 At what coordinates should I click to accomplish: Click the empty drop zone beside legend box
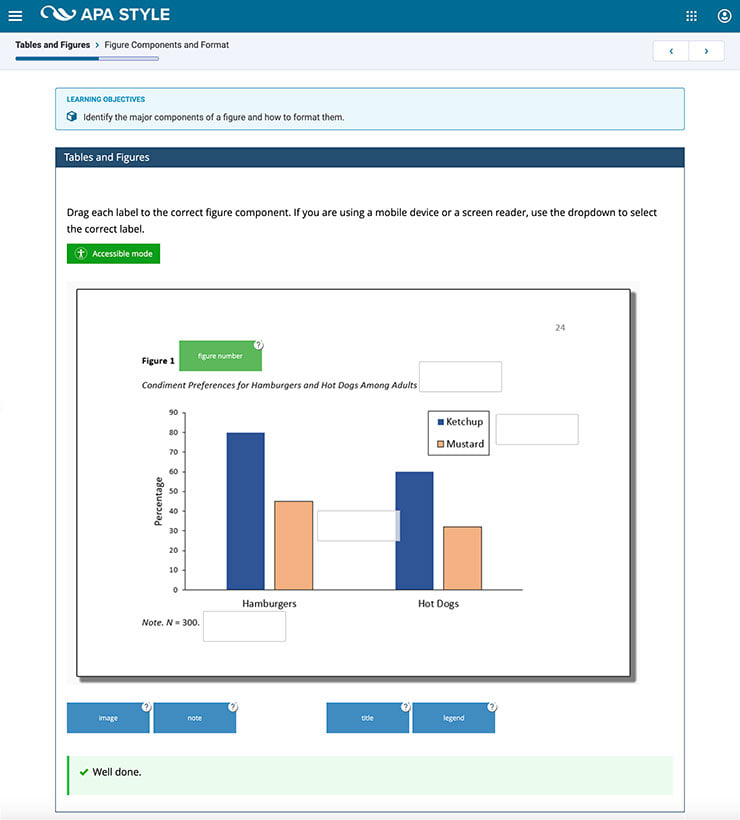coord(537,429)
